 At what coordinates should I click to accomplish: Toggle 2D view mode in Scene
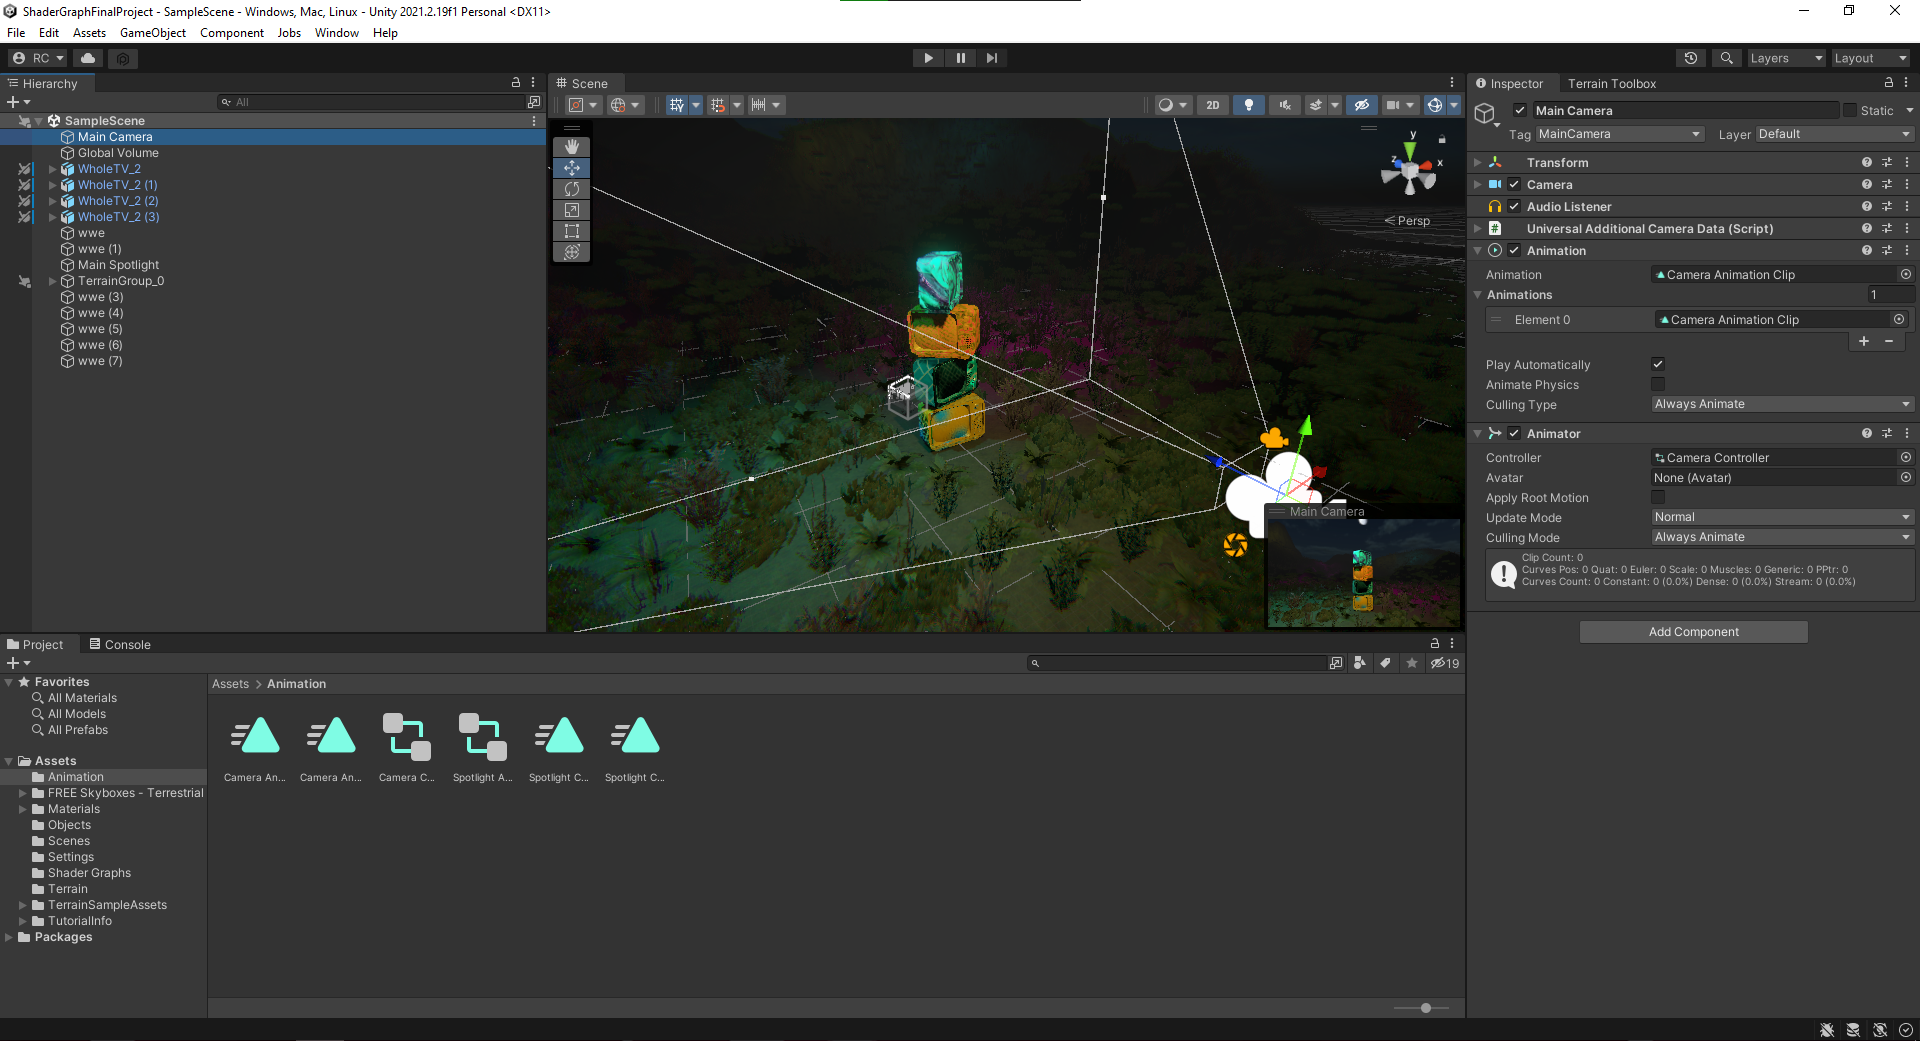(1213, 105)
